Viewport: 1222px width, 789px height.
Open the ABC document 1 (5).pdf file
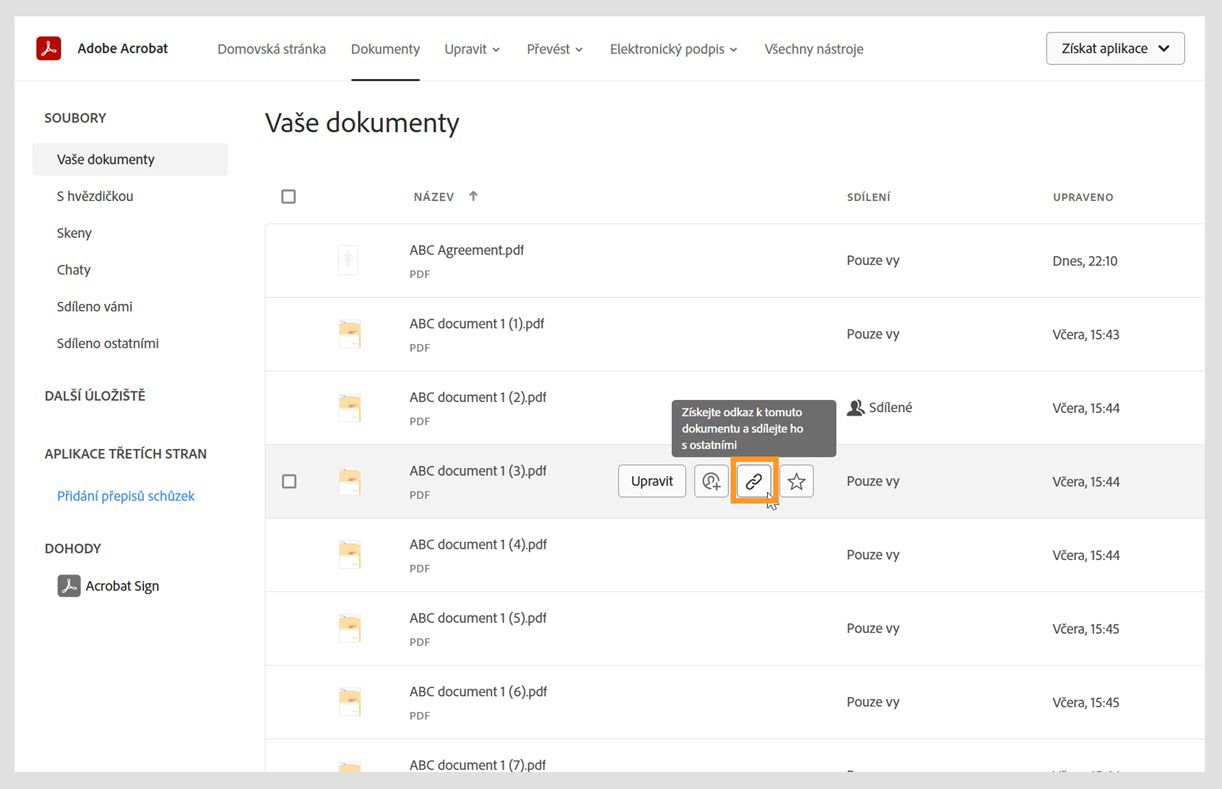click(477, 618)
